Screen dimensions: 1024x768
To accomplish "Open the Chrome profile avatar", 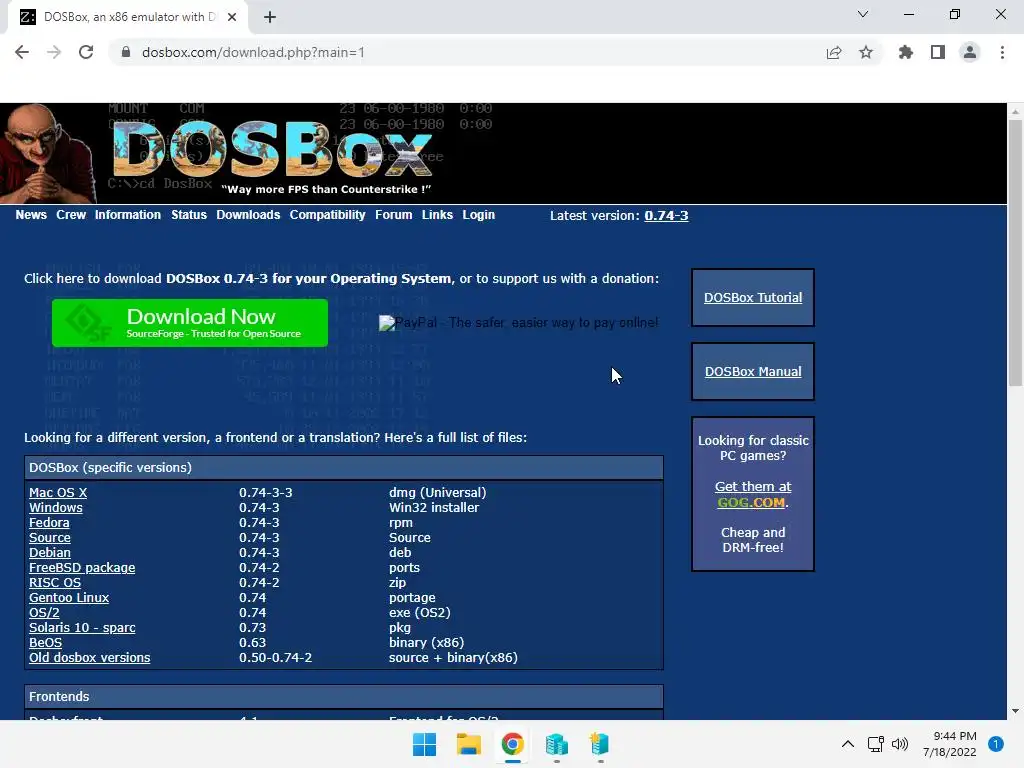I will click(970, 52).
